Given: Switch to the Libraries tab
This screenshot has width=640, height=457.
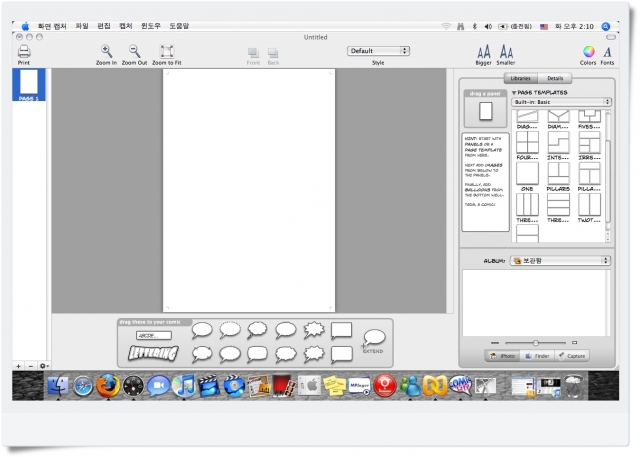Looking at the screenshot, I should (x=520, y=78).
